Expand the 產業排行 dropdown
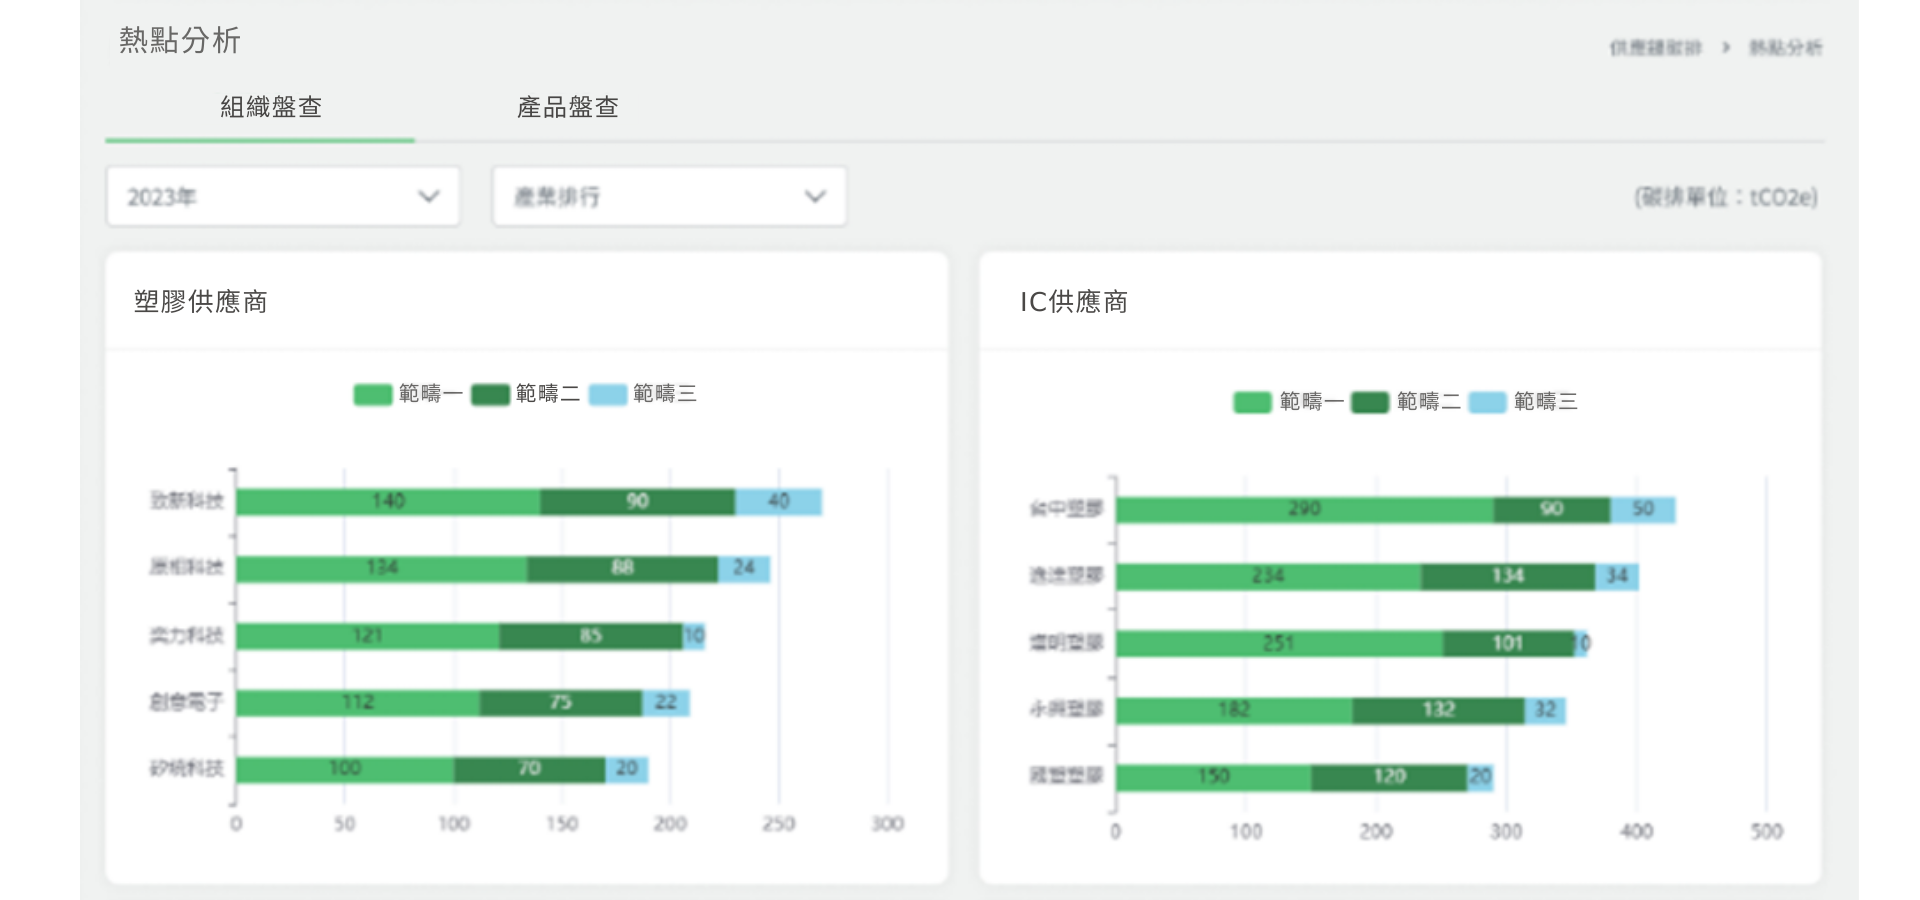The height and width of the screenshot is (900, 1920). click(668, 197)
